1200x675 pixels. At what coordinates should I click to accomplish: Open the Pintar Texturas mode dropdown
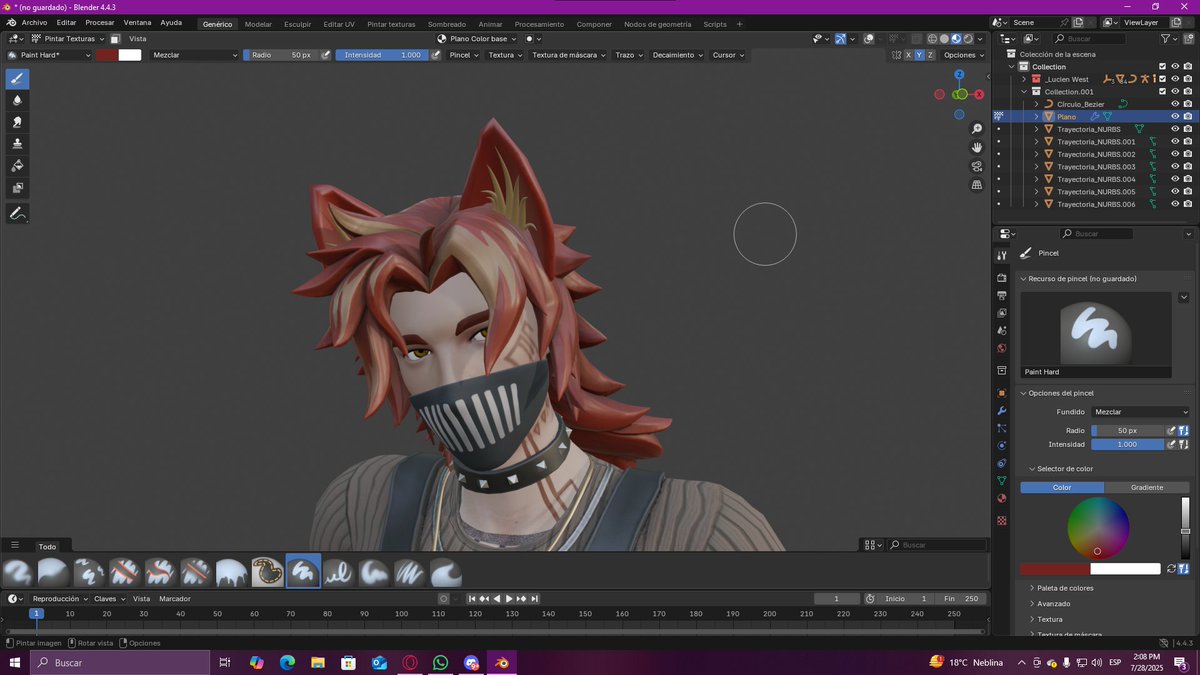[x=68, y=38]
